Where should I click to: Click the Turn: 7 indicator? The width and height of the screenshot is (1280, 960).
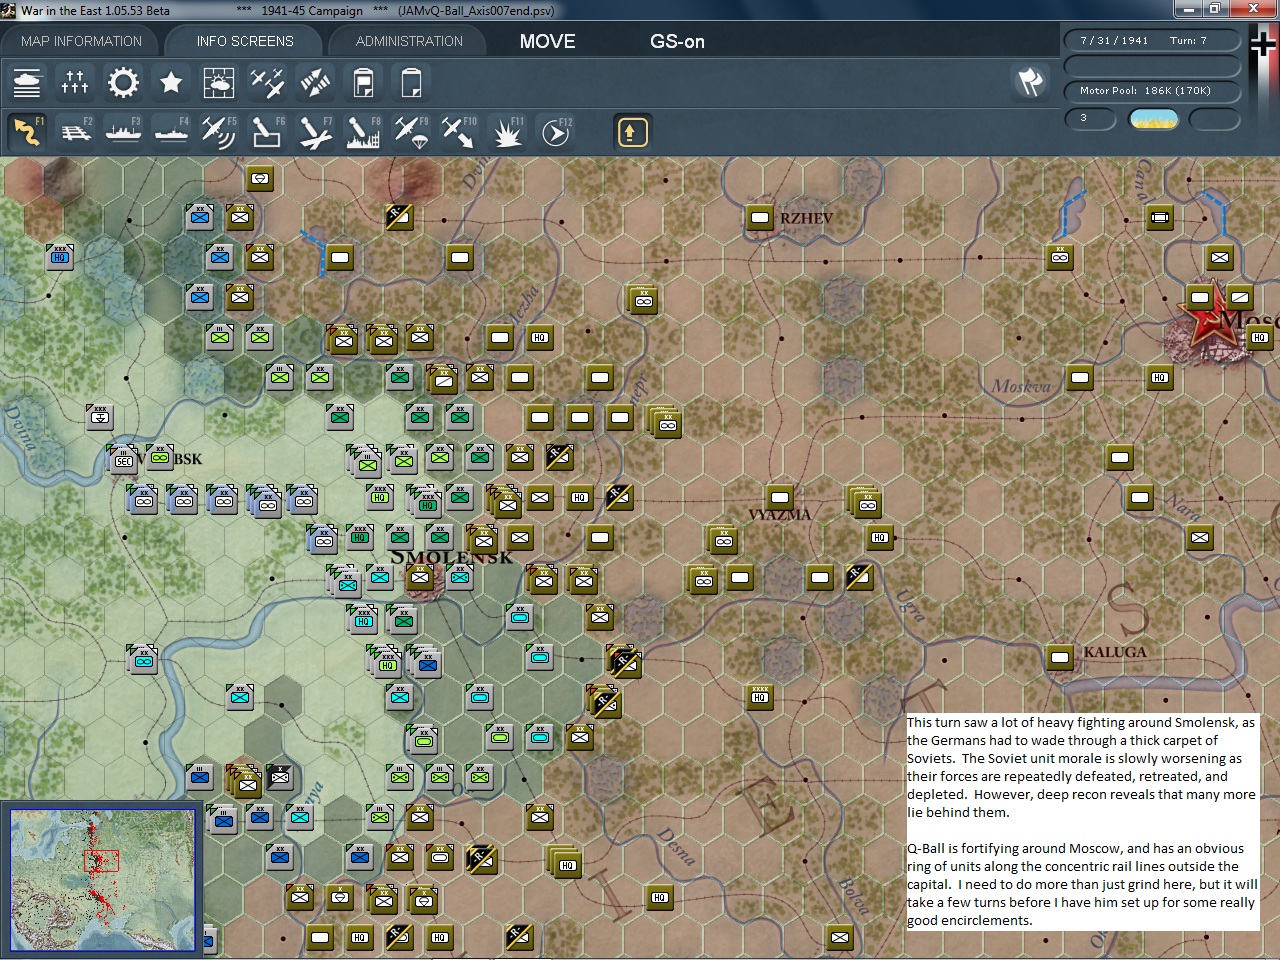click(1188, 41)
